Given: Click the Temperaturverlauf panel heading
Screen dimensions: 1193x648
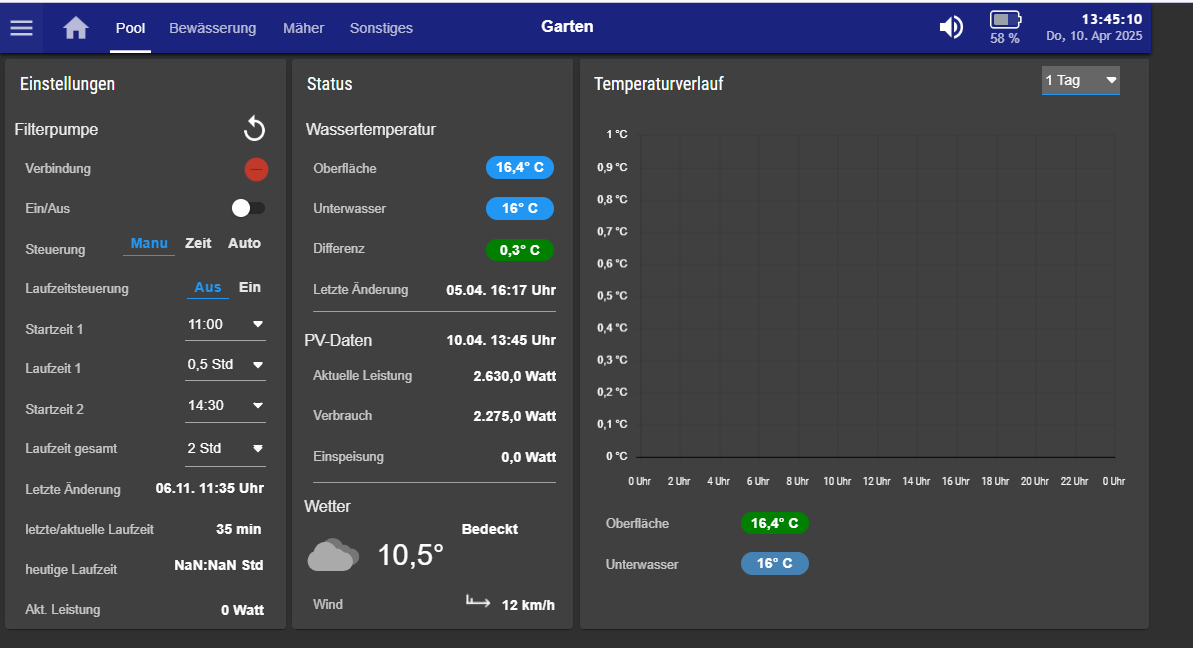Looking at the screenshot, I should pos(659,84).
